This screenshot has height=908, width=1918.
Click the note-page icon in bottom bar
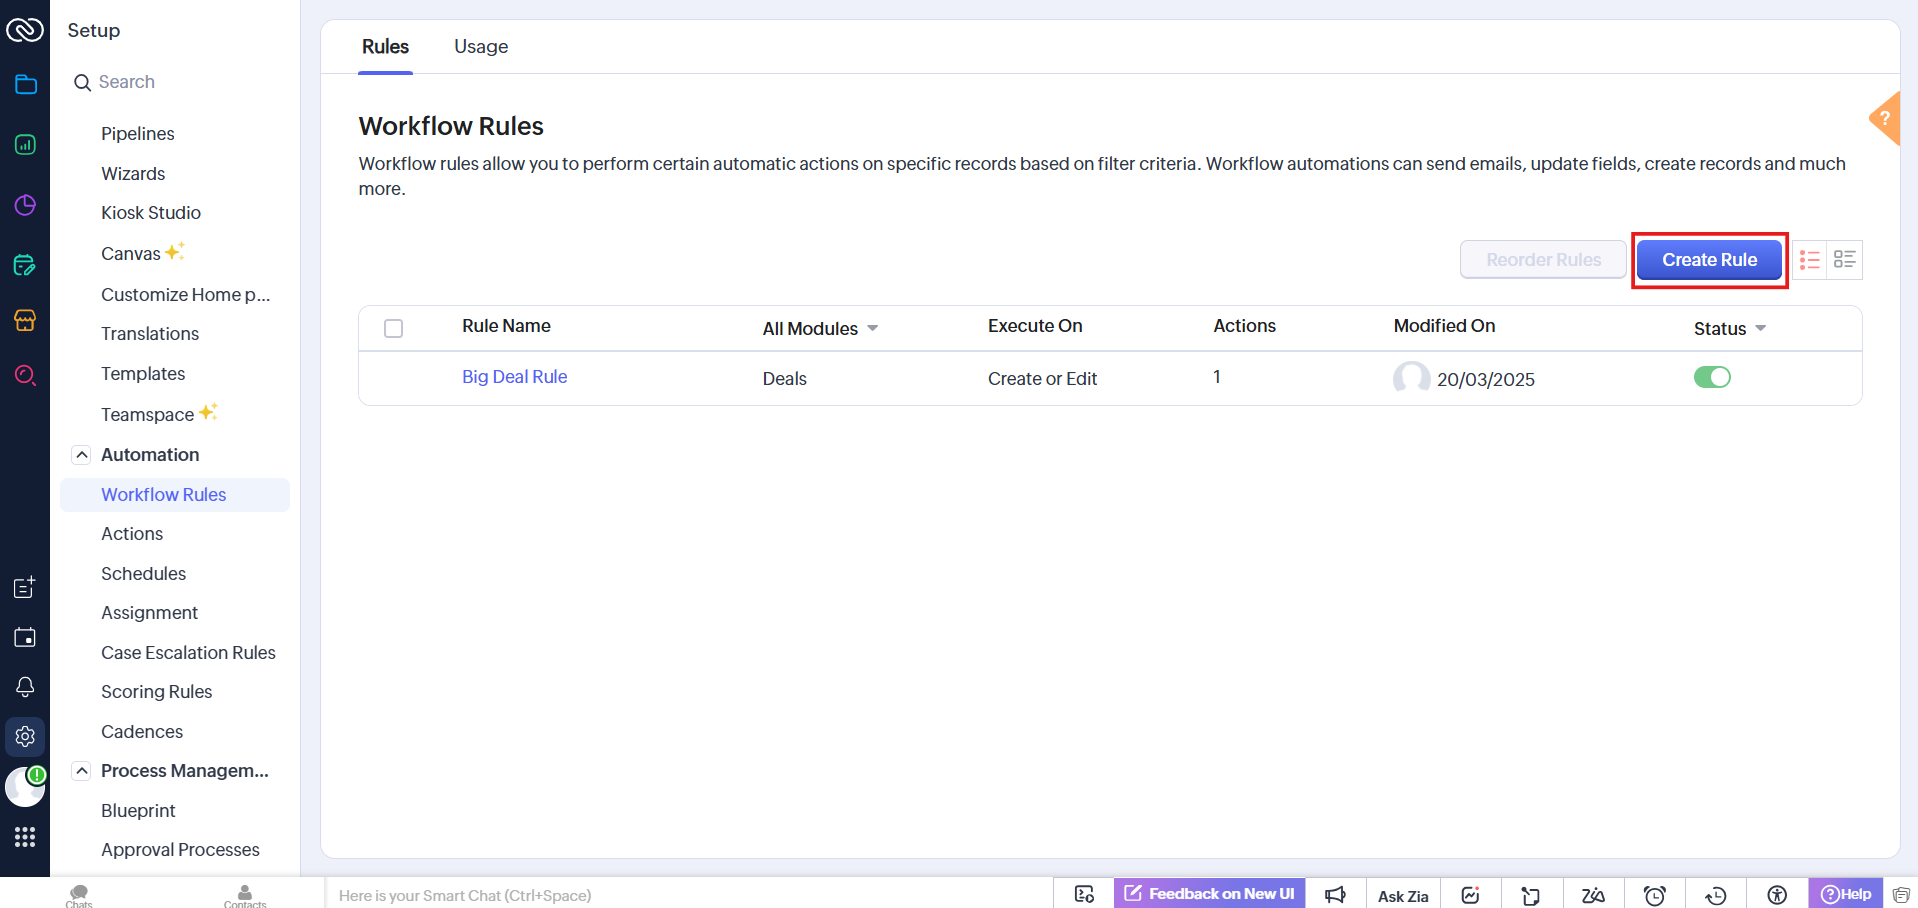coord(1531,895)
